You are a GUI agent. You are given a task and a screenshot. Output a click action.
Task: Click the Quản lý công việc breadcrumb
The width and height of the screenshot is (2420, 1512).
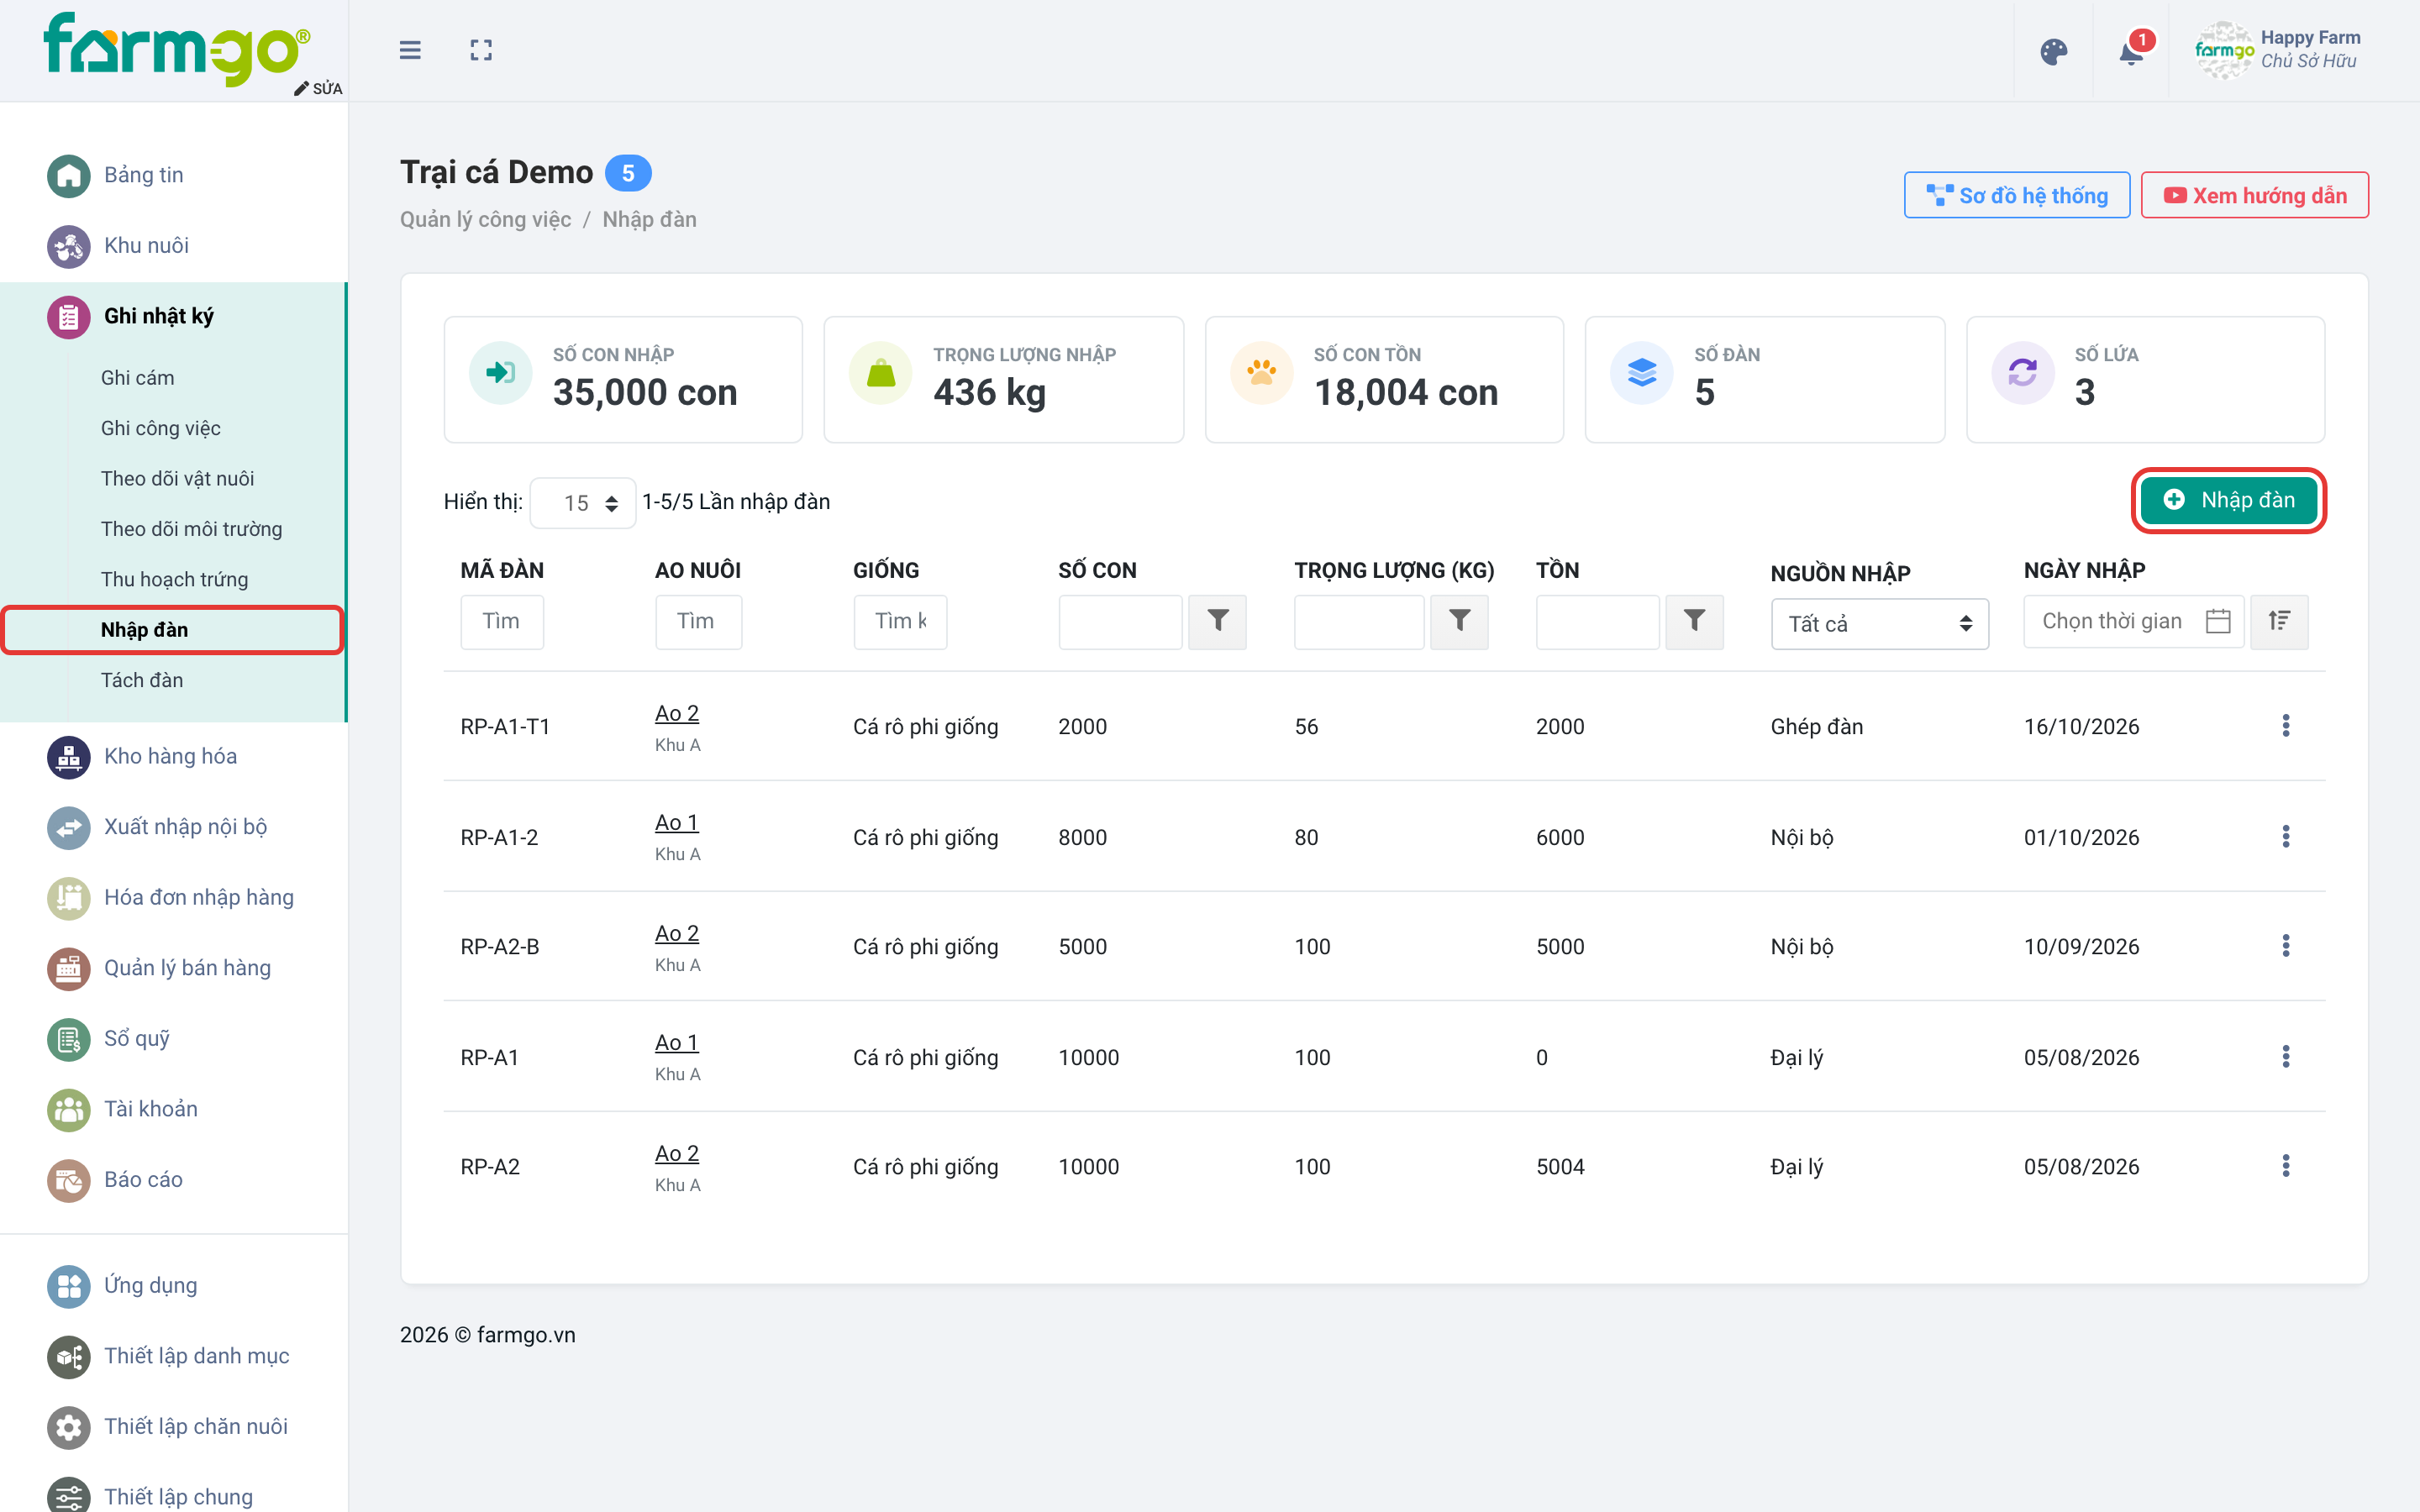[485, 219]
